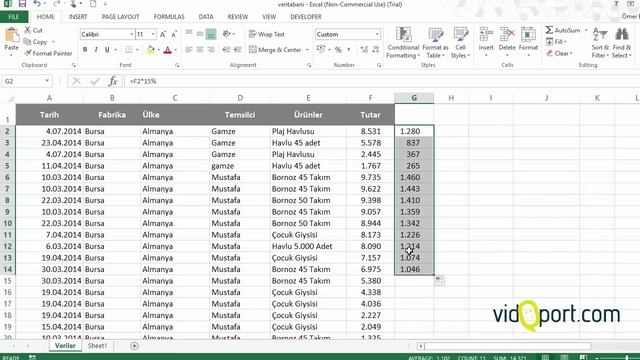Open Sort & Filter

click(x=600, y=43)
